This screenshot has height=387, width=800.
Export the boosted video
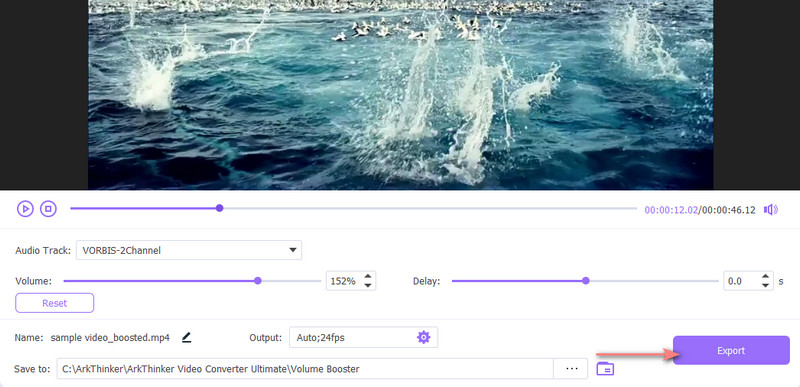point(731,350)
